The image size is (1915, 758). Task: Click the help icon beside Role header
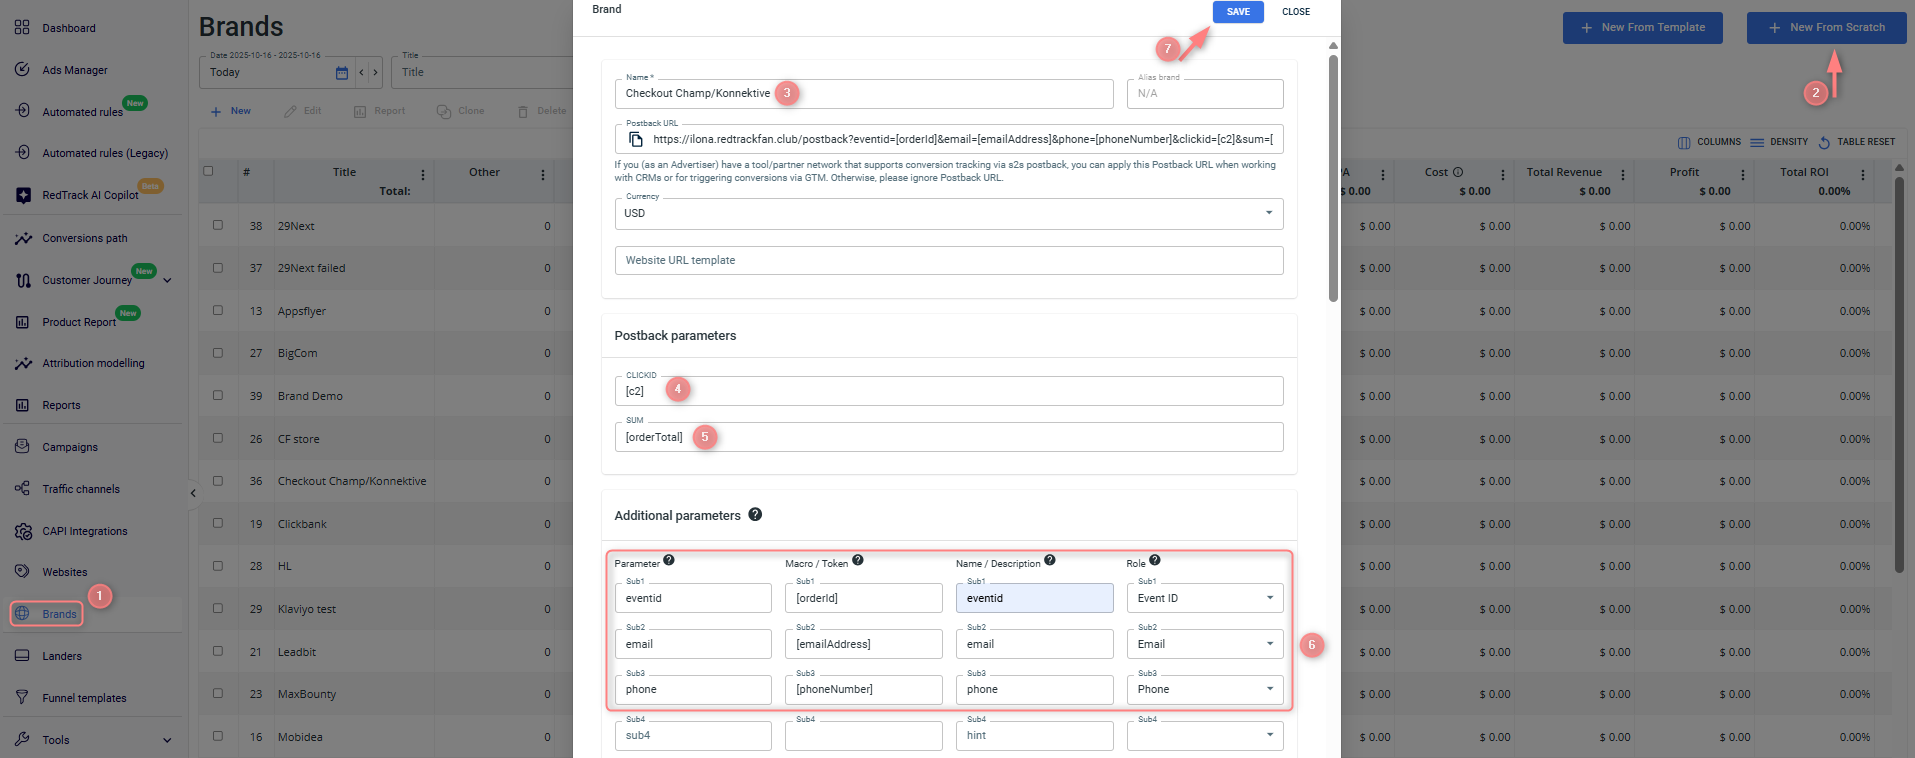(x=1155, y=561)
